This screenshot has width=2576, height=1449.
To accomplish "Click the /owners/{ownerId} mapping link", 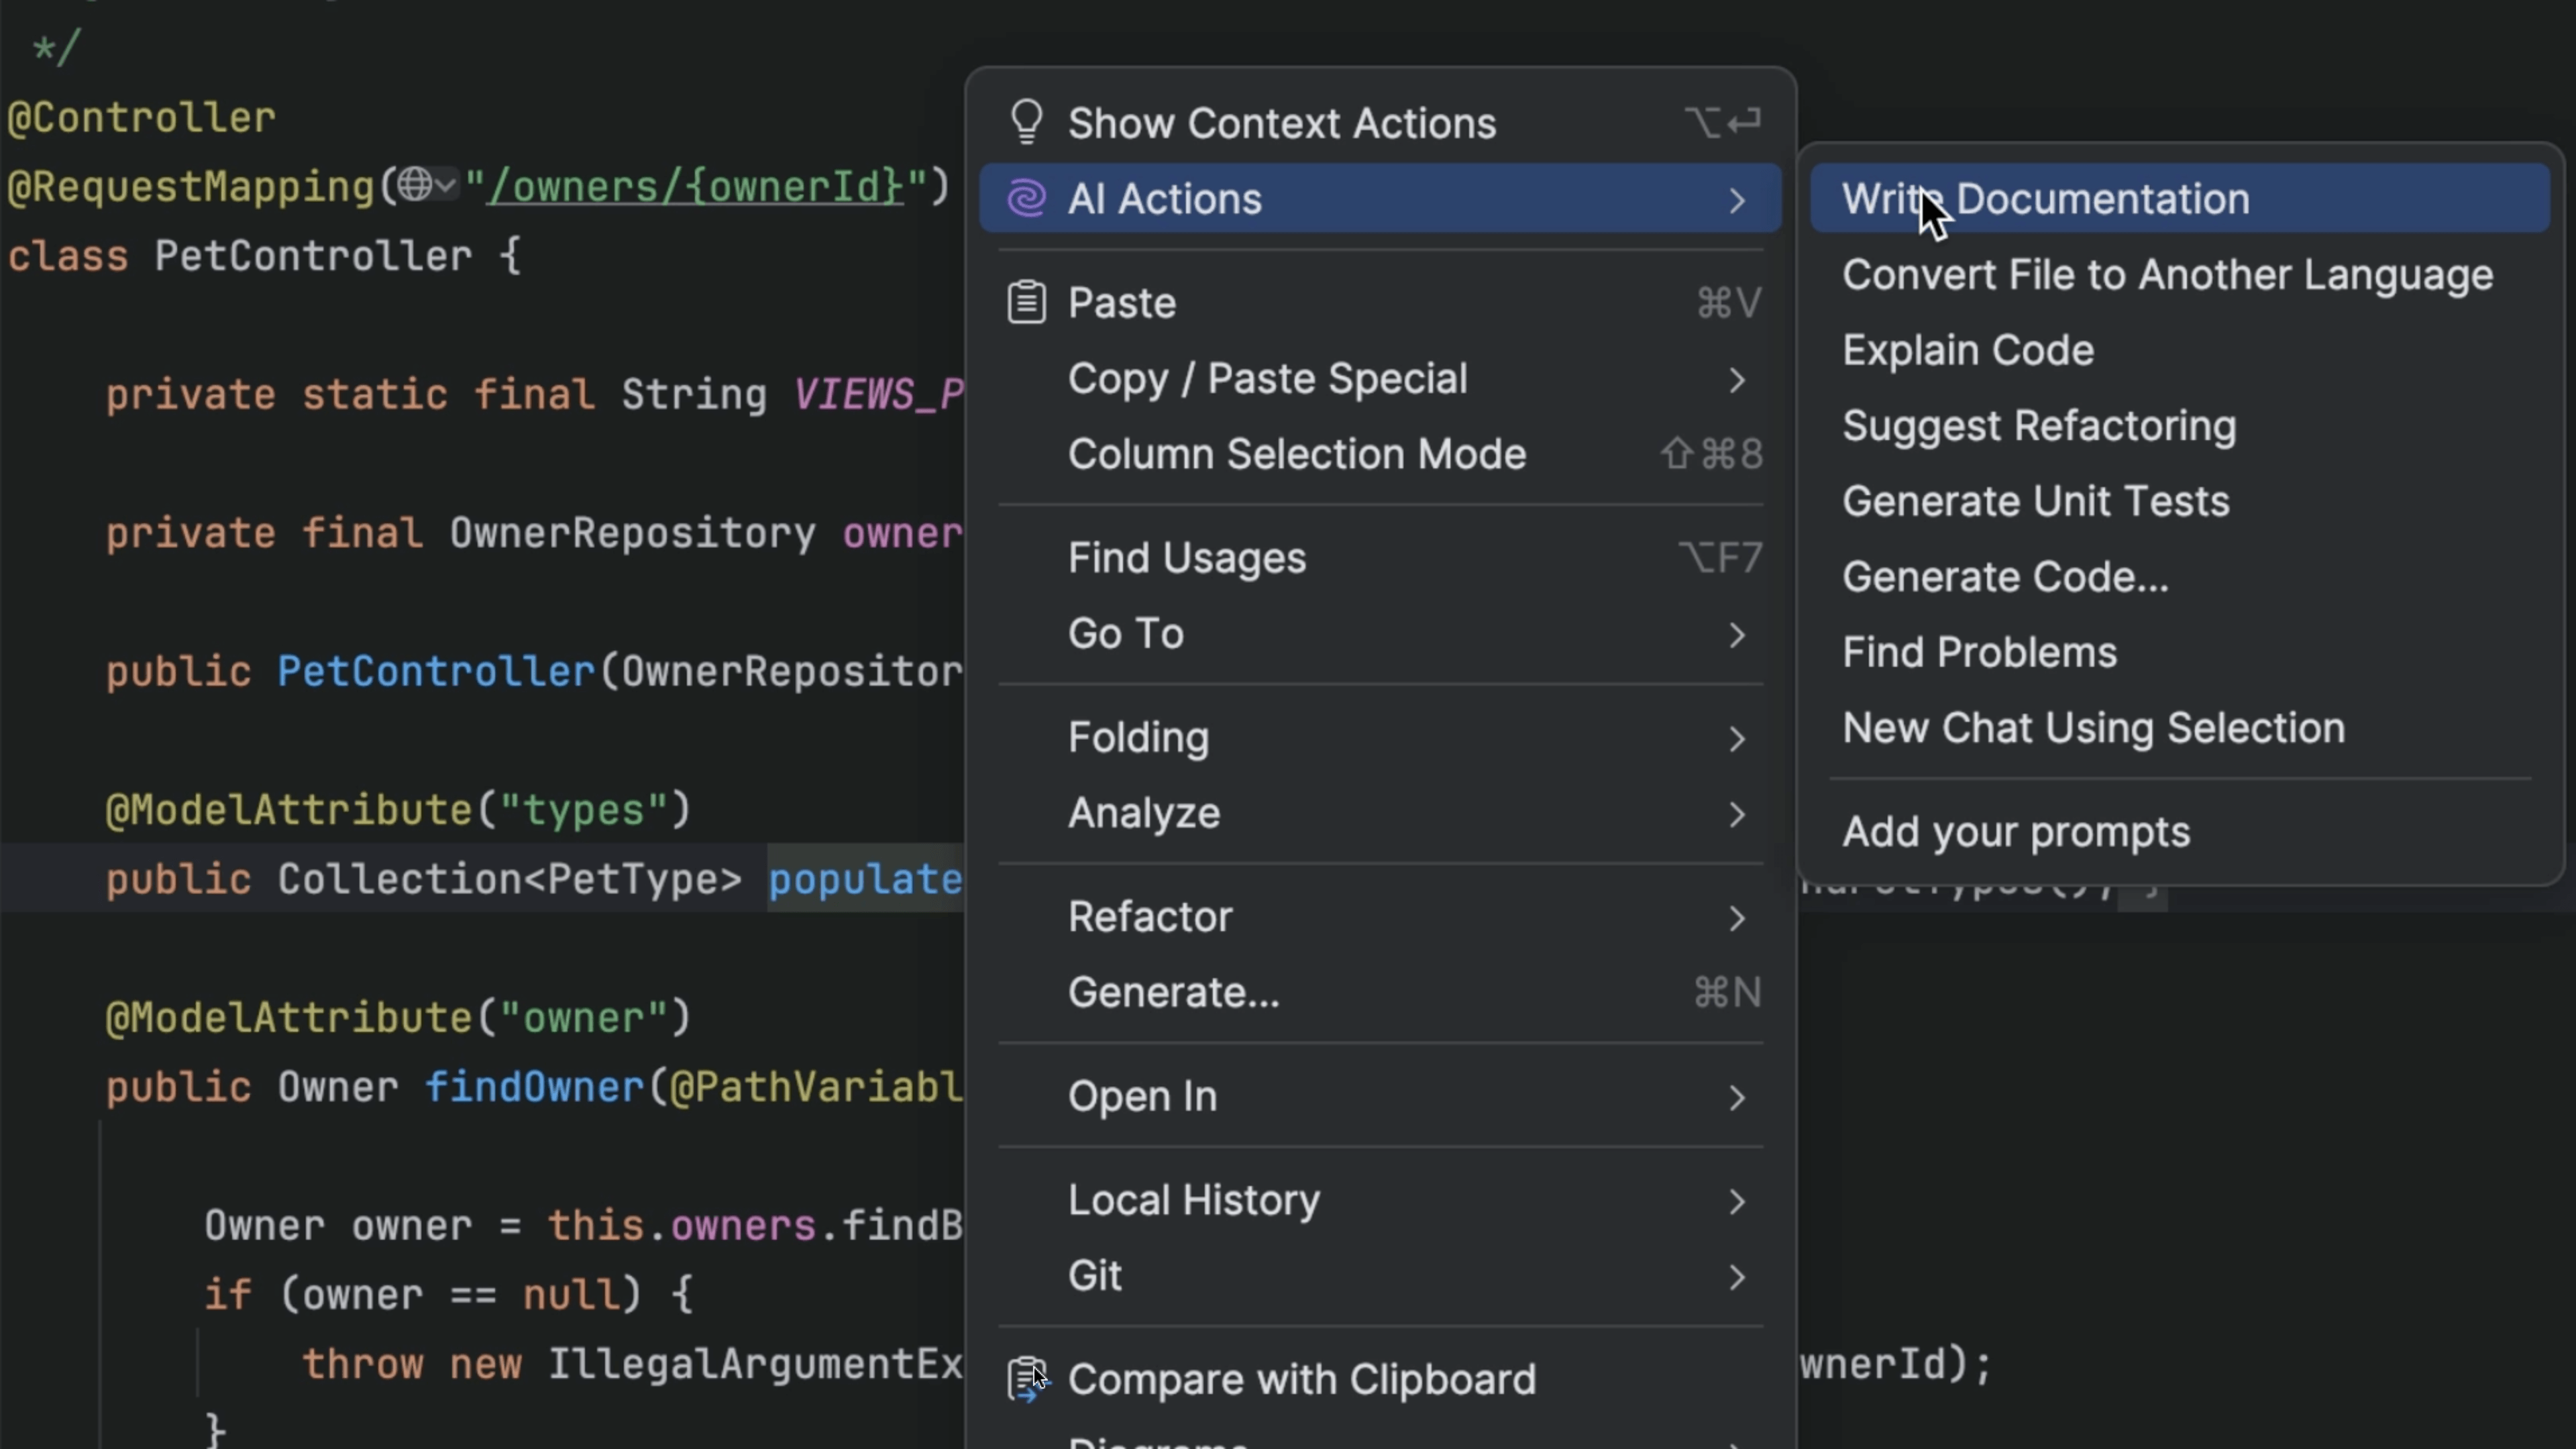I will tap(699, 186).
